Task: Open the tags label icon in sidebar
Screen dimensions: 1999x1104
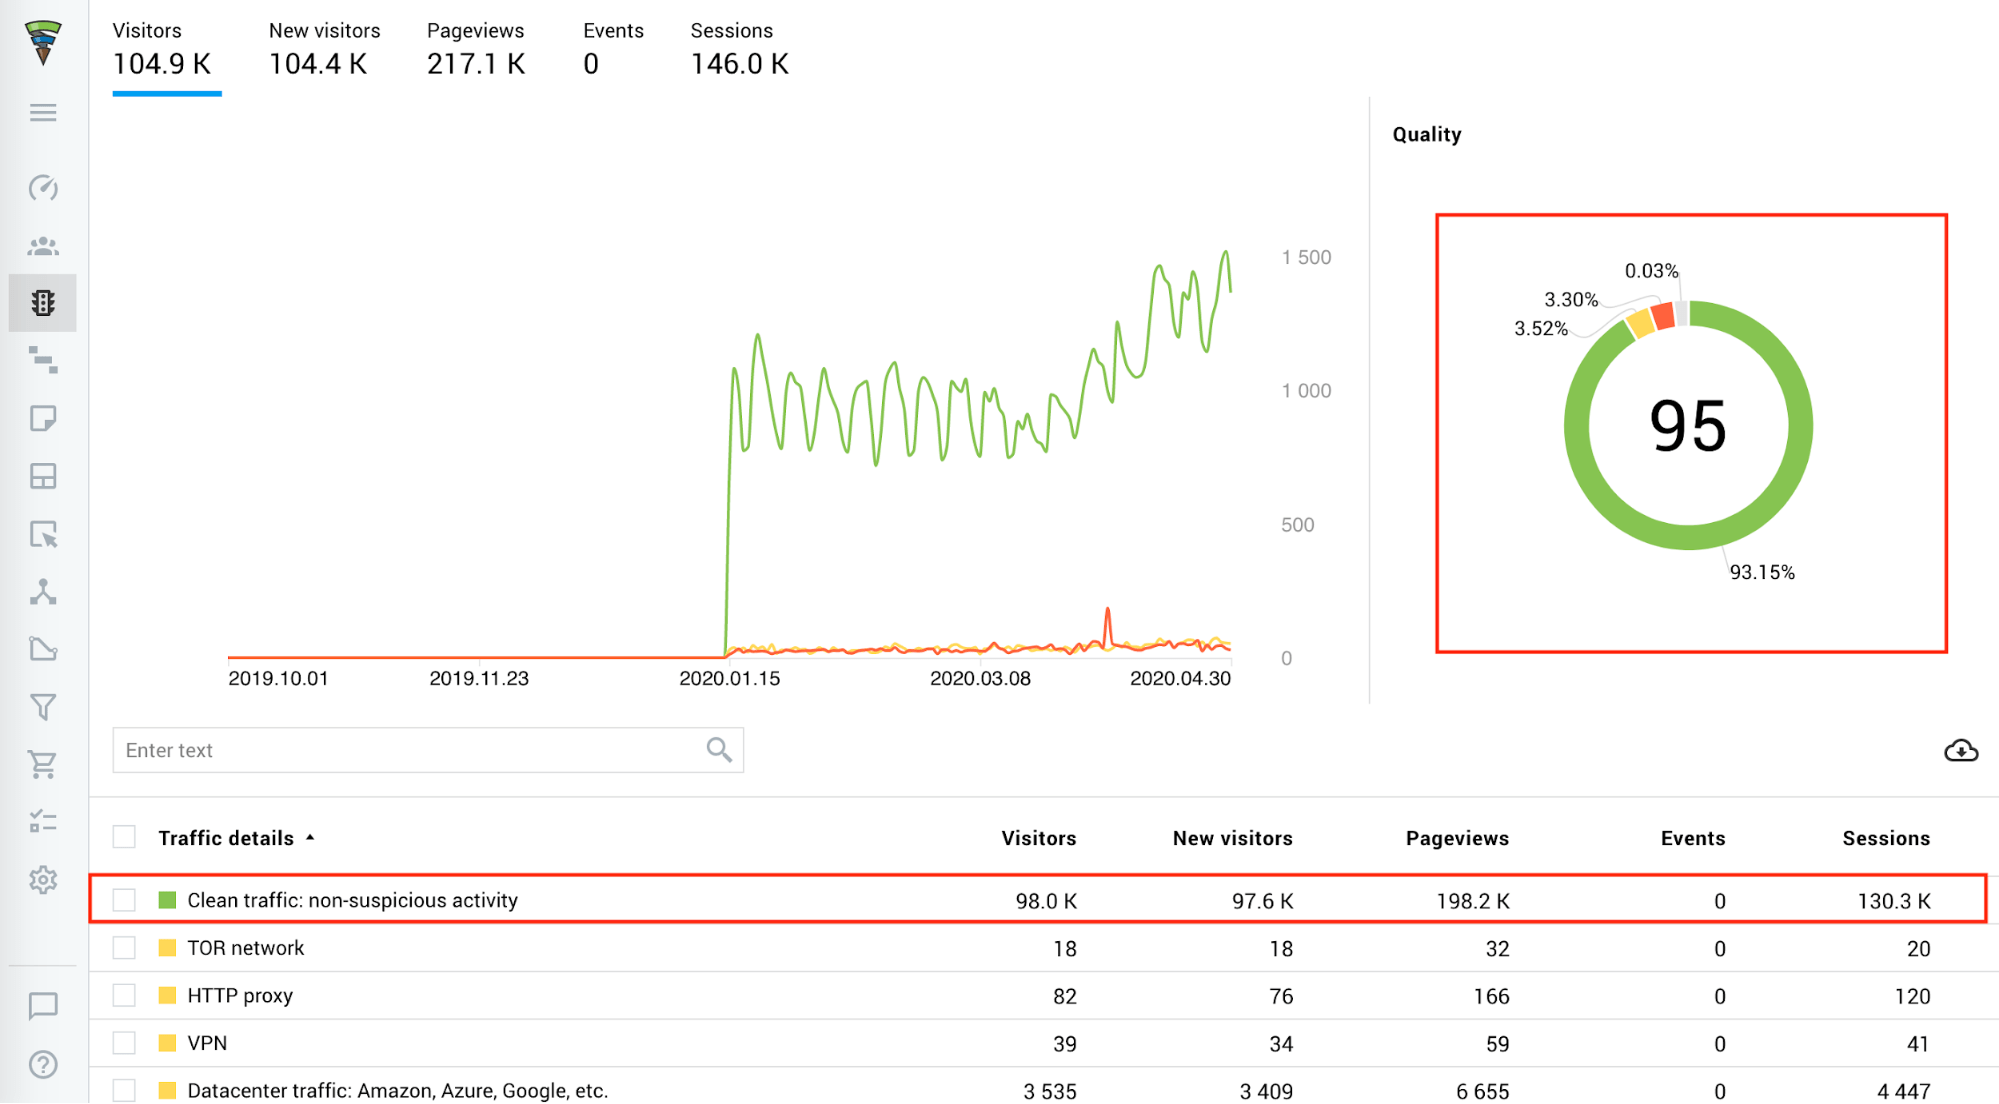Action: tap(43, 649)
